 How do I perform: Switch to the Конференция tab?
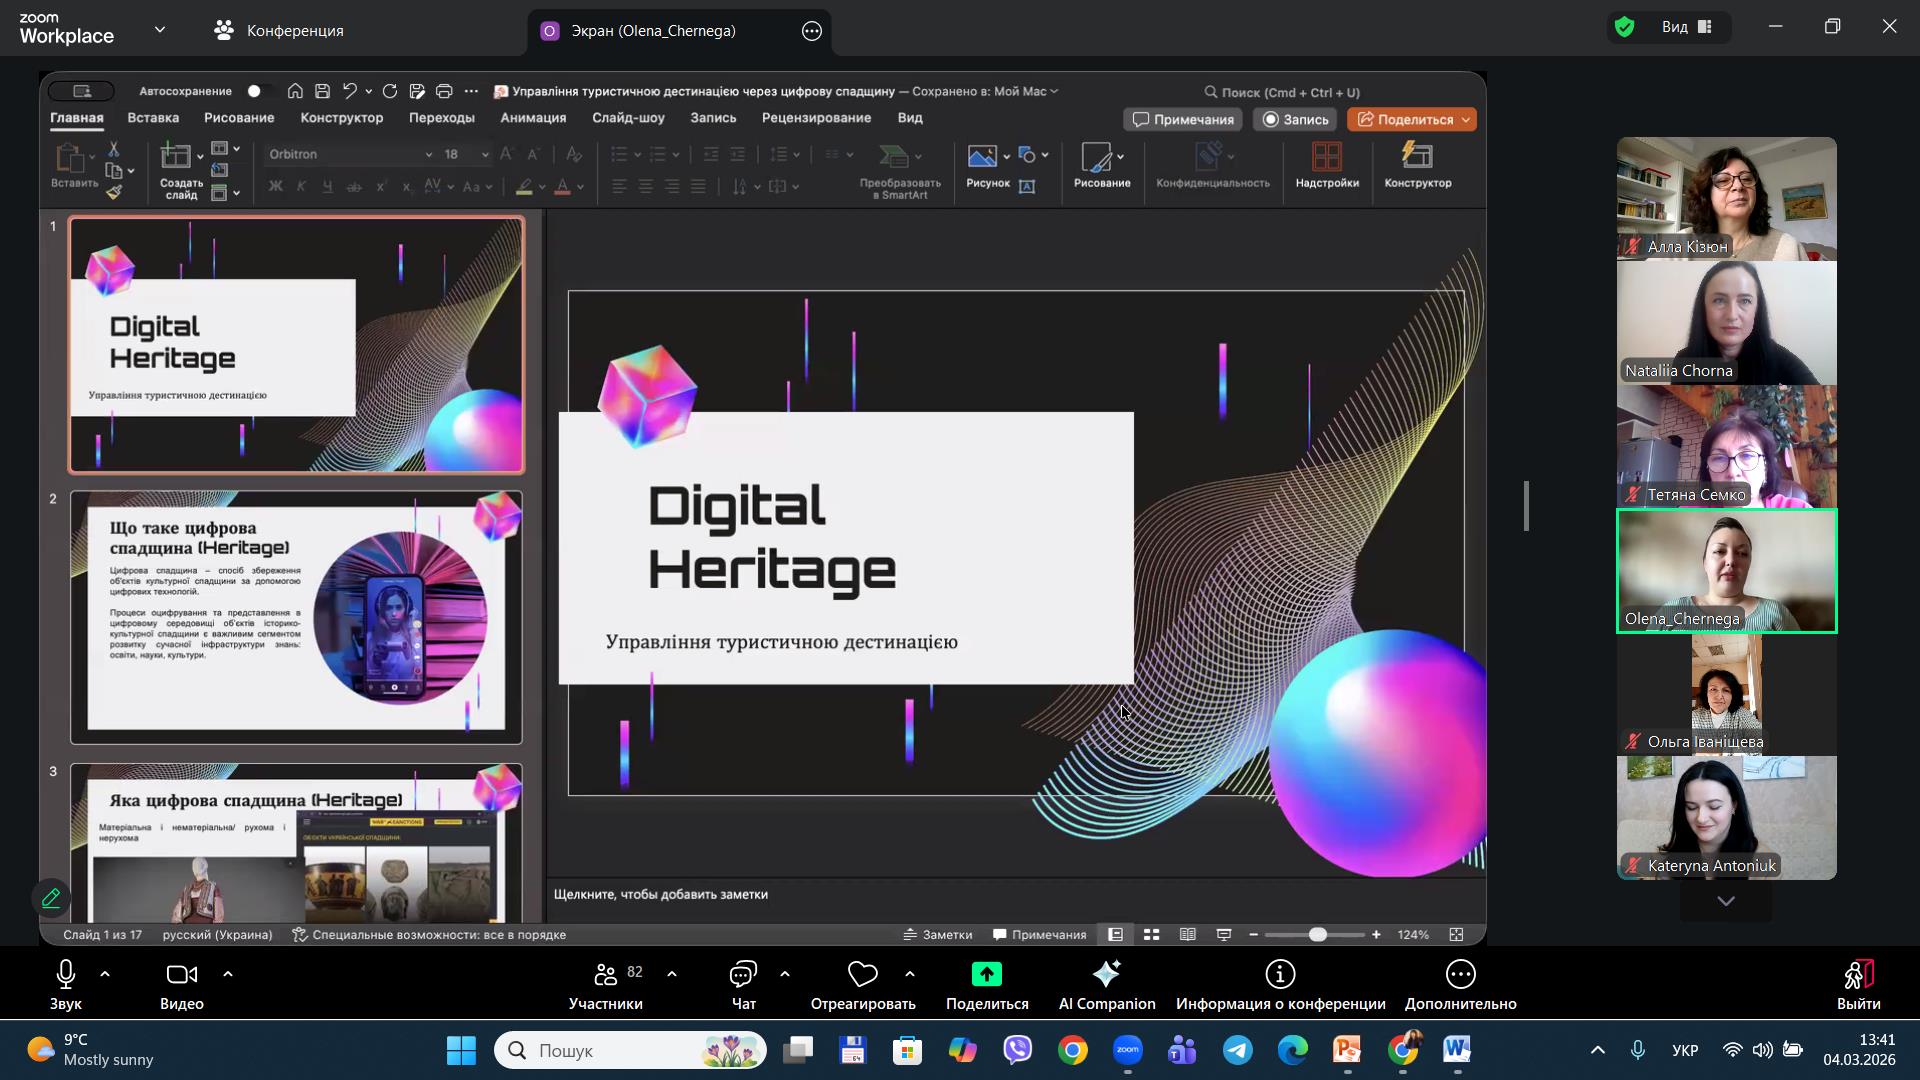279,31
